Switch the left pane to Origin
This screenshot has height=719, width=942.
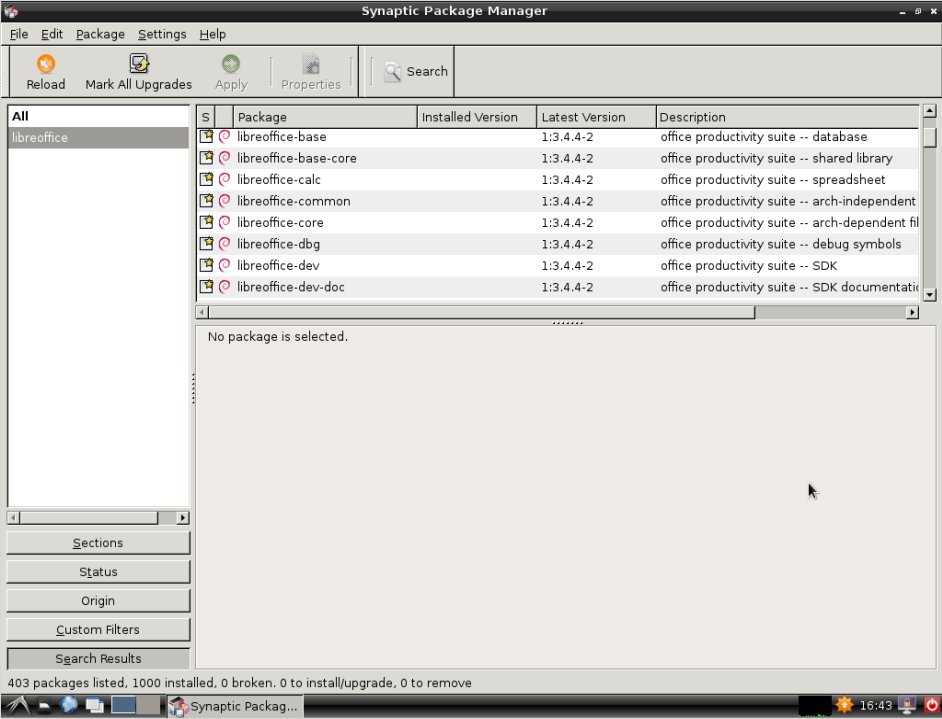[98, 601]
